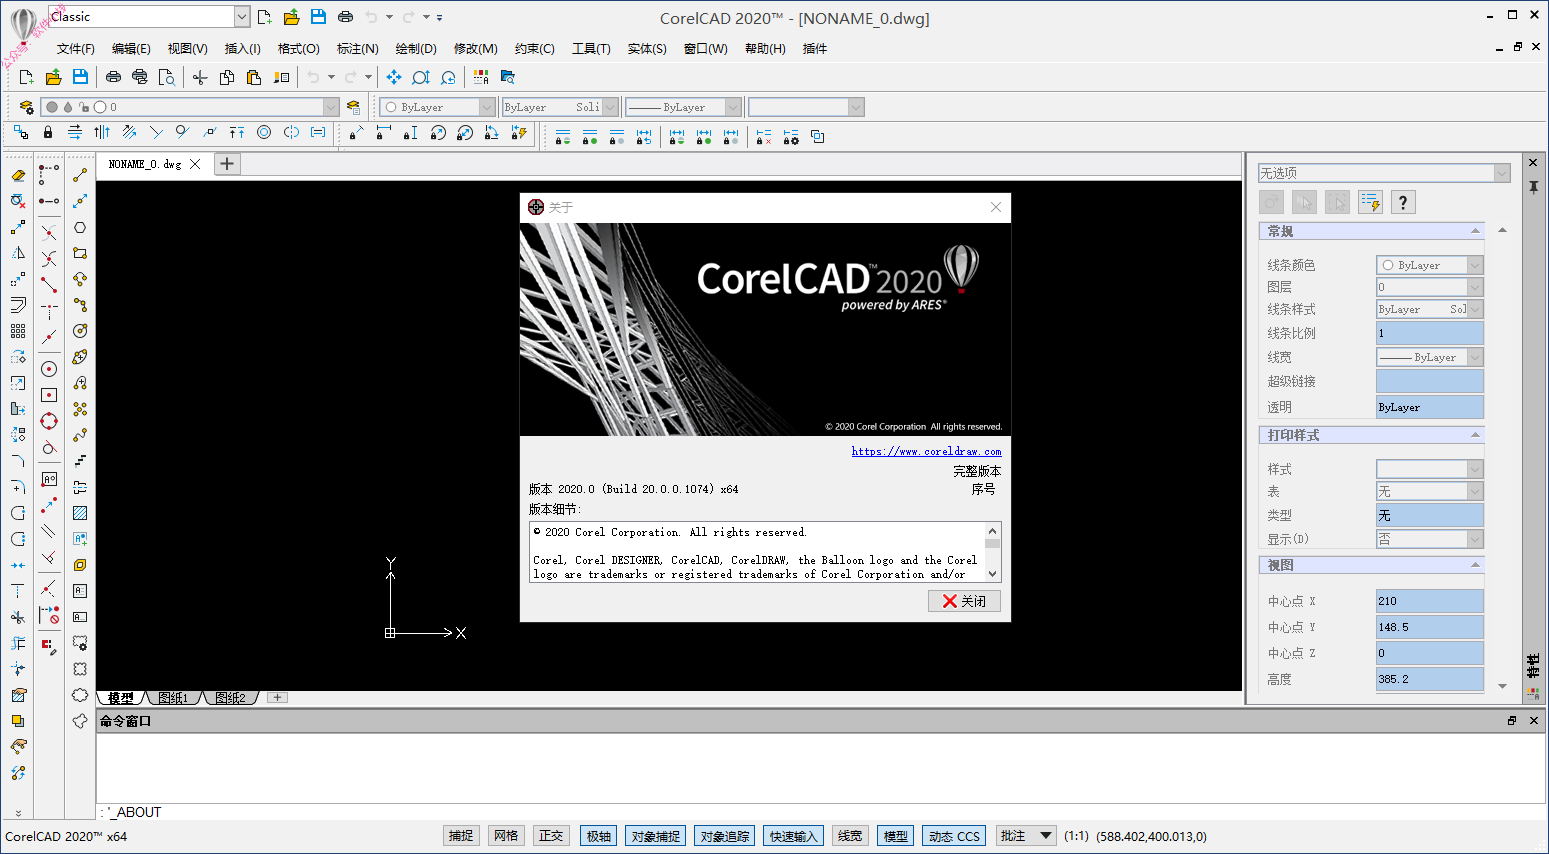
Task: Open the 编辑(E) menu
Action: click(x=131, y=48)
